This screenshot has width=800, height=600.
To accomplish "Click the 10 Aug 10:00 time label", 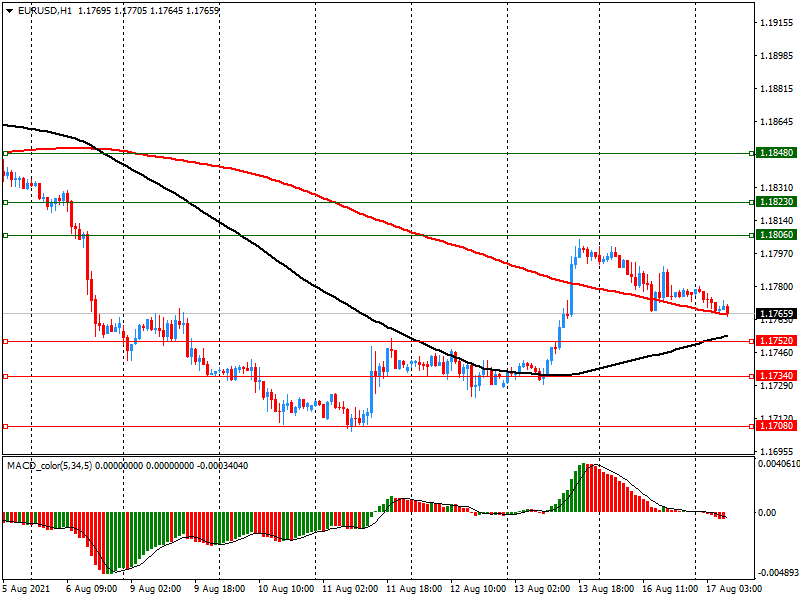I will click(285, 589).
